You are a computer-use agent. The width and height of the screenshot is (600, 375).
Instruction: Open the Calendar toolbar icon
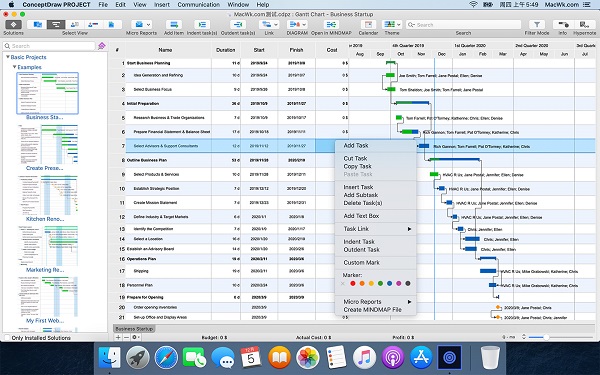(368, 24)
